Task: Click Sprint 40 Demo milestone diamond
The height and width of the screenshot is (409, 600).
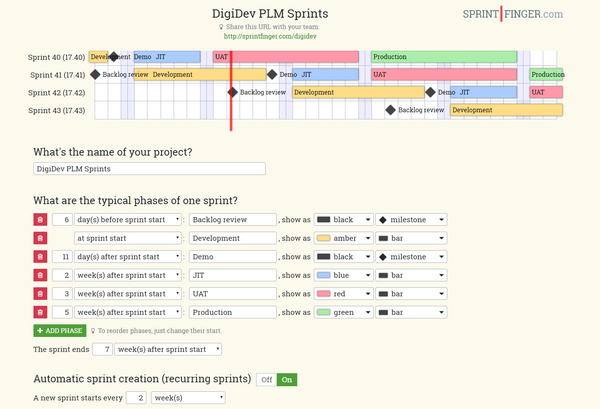Action: [x=114, y=57]
